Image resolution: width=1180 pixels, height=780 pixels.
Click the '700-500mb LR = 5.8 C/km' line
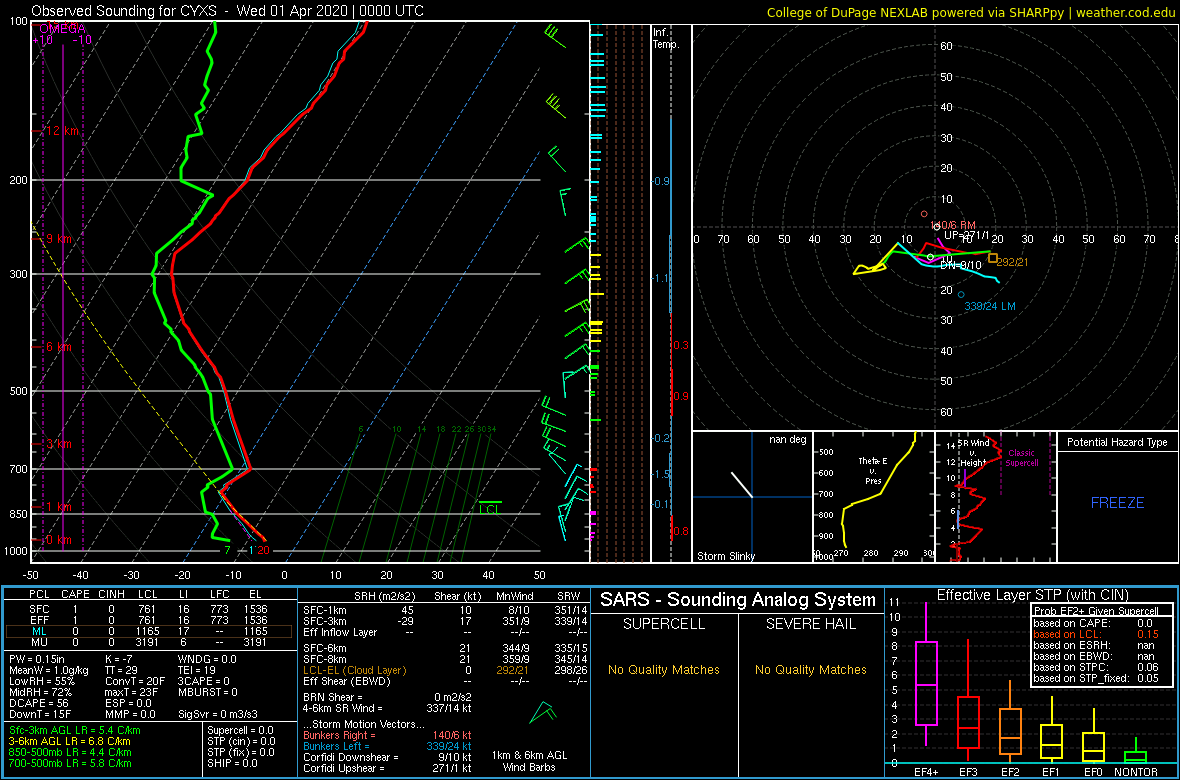(69, 763)
